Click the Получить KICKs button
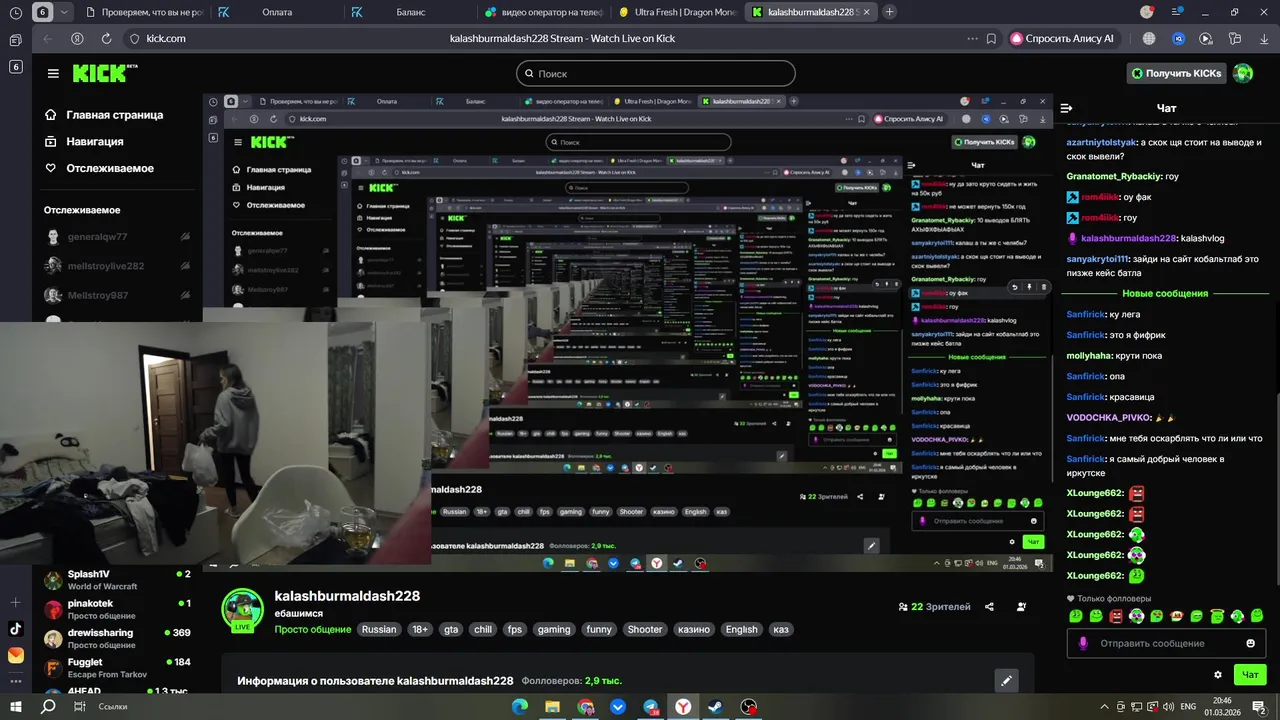The image size is (1280, 720). pyautogui.click(x=1177, y=73)
